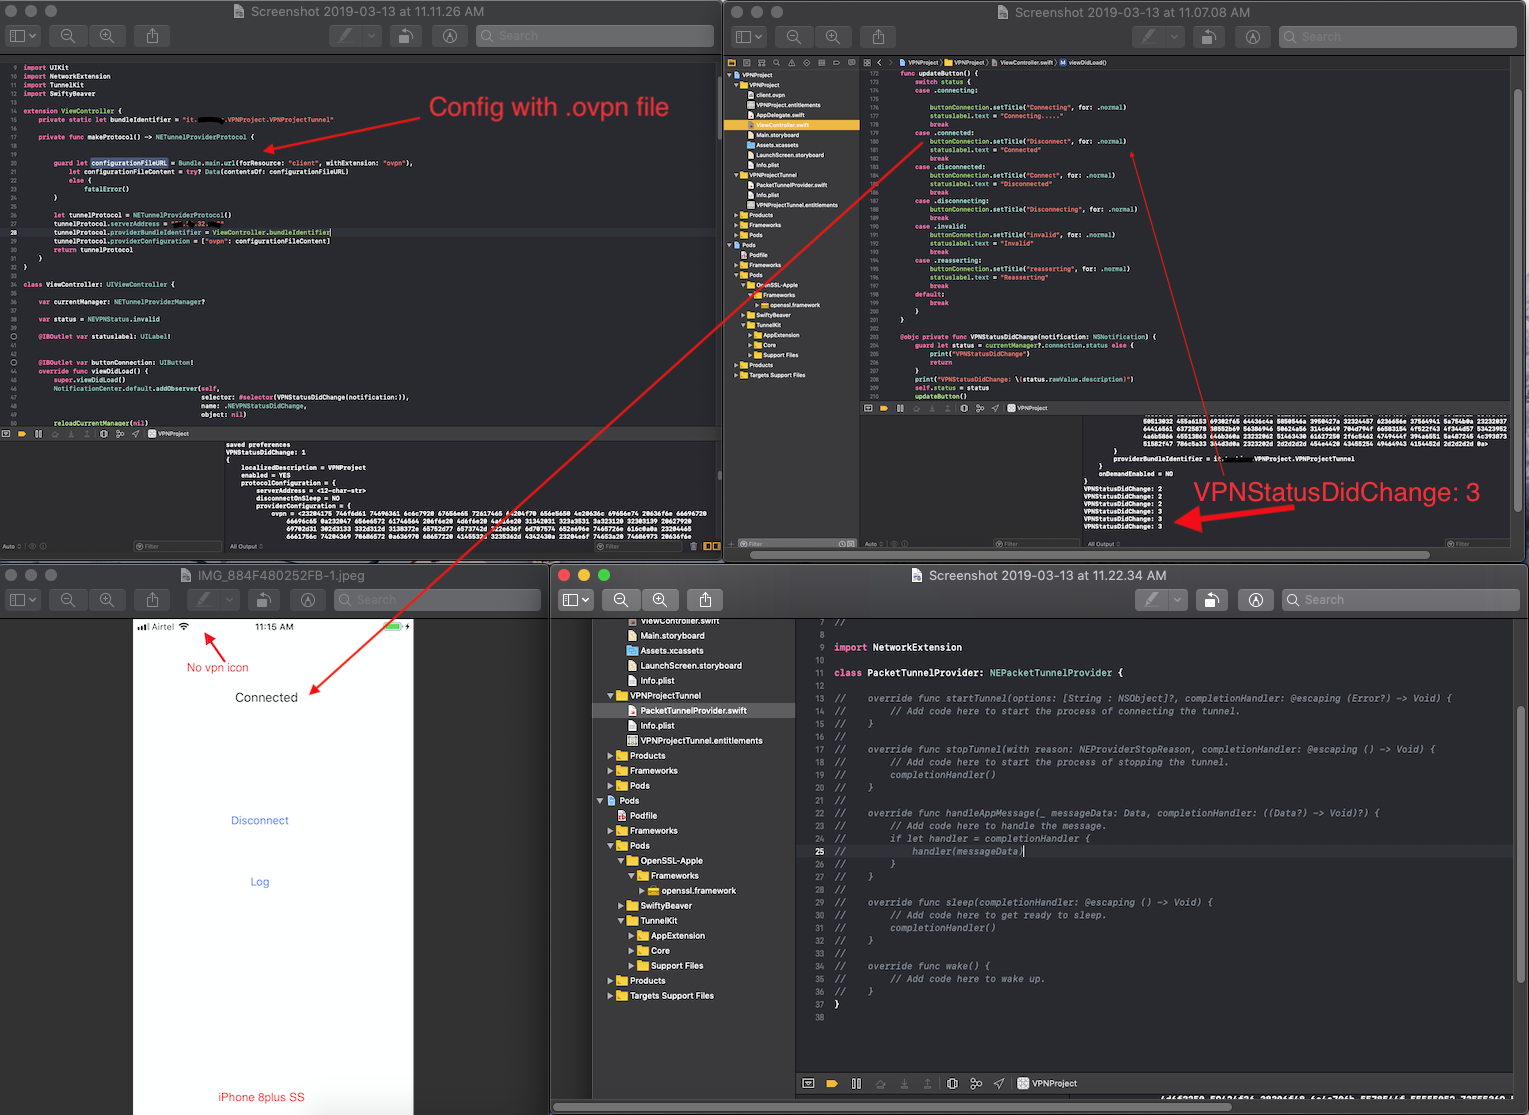Viewport: 1529px width, 1115px height.
Task: Click the Log button in the iPhone screenshot
Action: [x=260, y=882]
